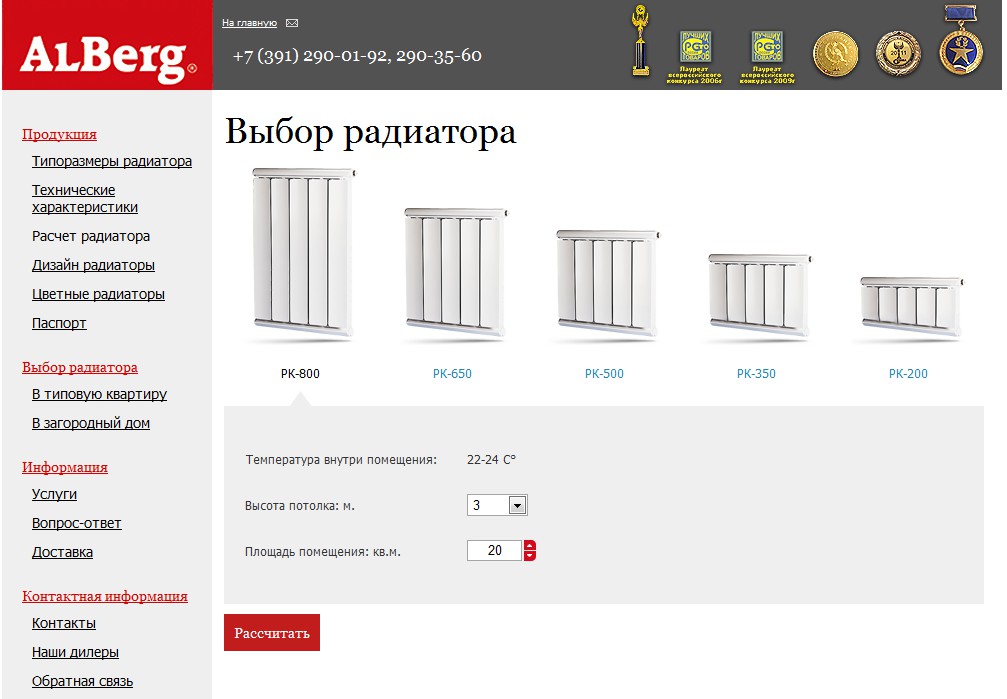Click the blue star medal with ribbon
Image resolution: width=1007 pixels, height=699 pixels.
[x=960, y=40]
